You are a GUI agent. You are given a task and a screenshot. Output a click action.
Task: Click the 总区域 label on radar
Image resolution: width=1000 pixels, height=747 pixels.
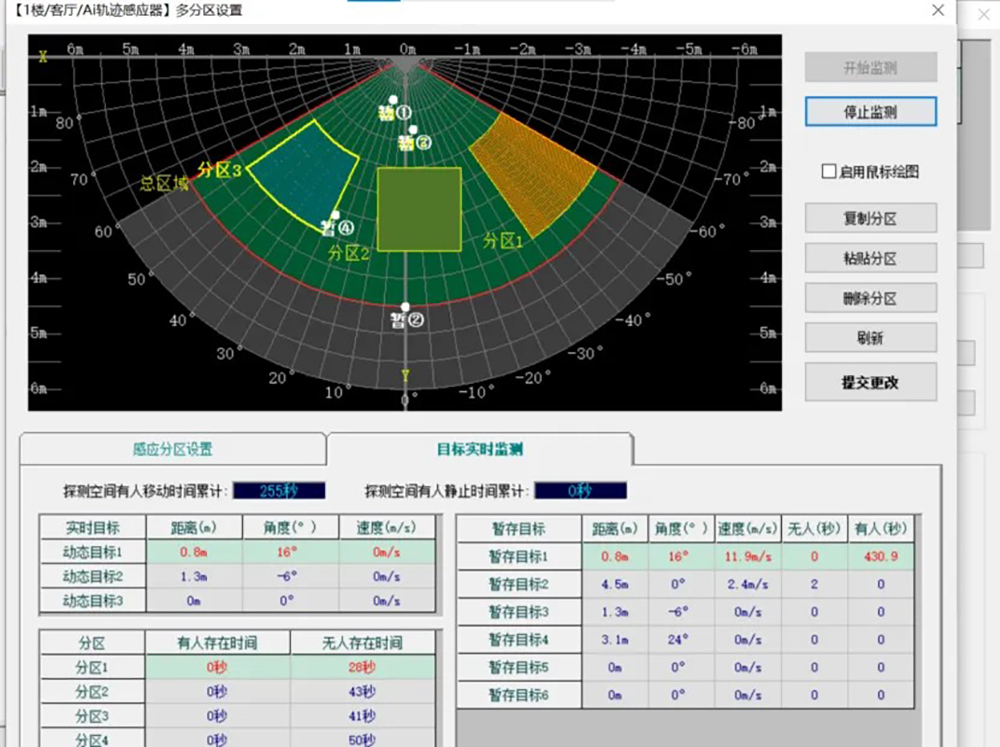[x=165, y=184]
